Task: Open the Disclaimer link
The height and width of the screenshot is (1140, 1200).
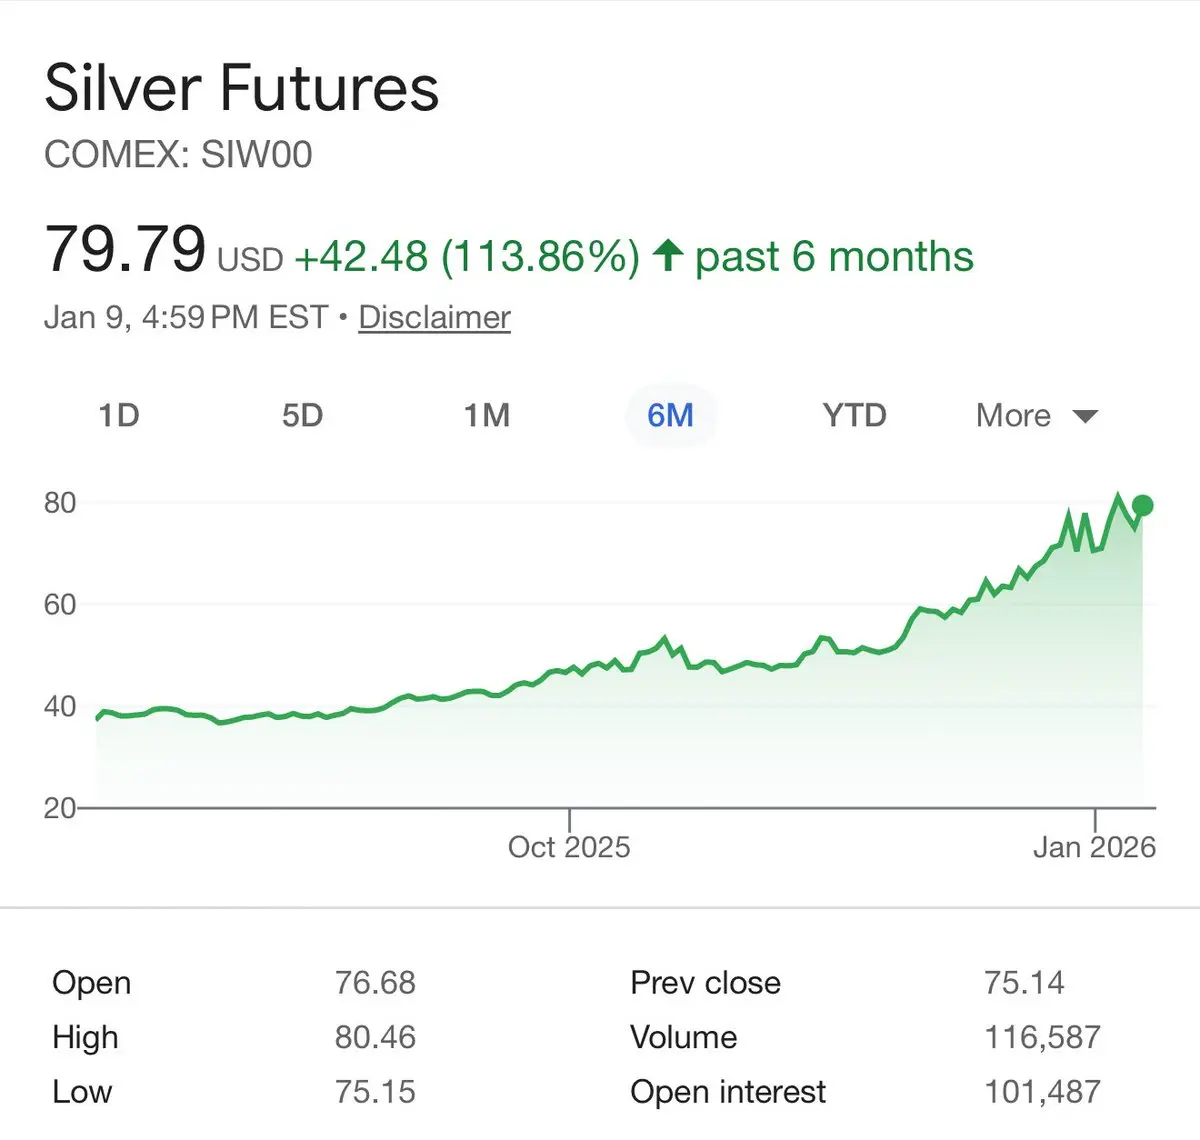Action: pyautogui.click(x=434, y=317)
